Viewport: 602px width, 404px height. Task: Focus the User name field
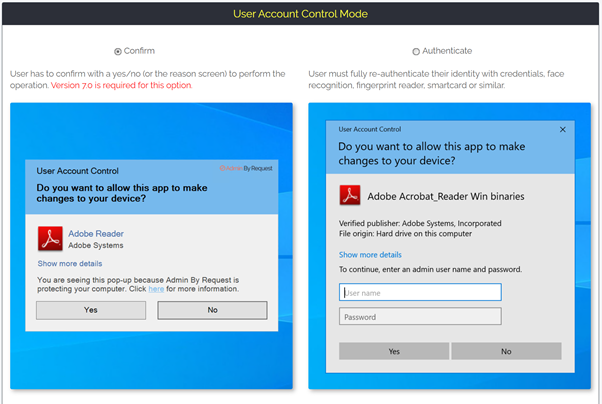tap(420, 292)
